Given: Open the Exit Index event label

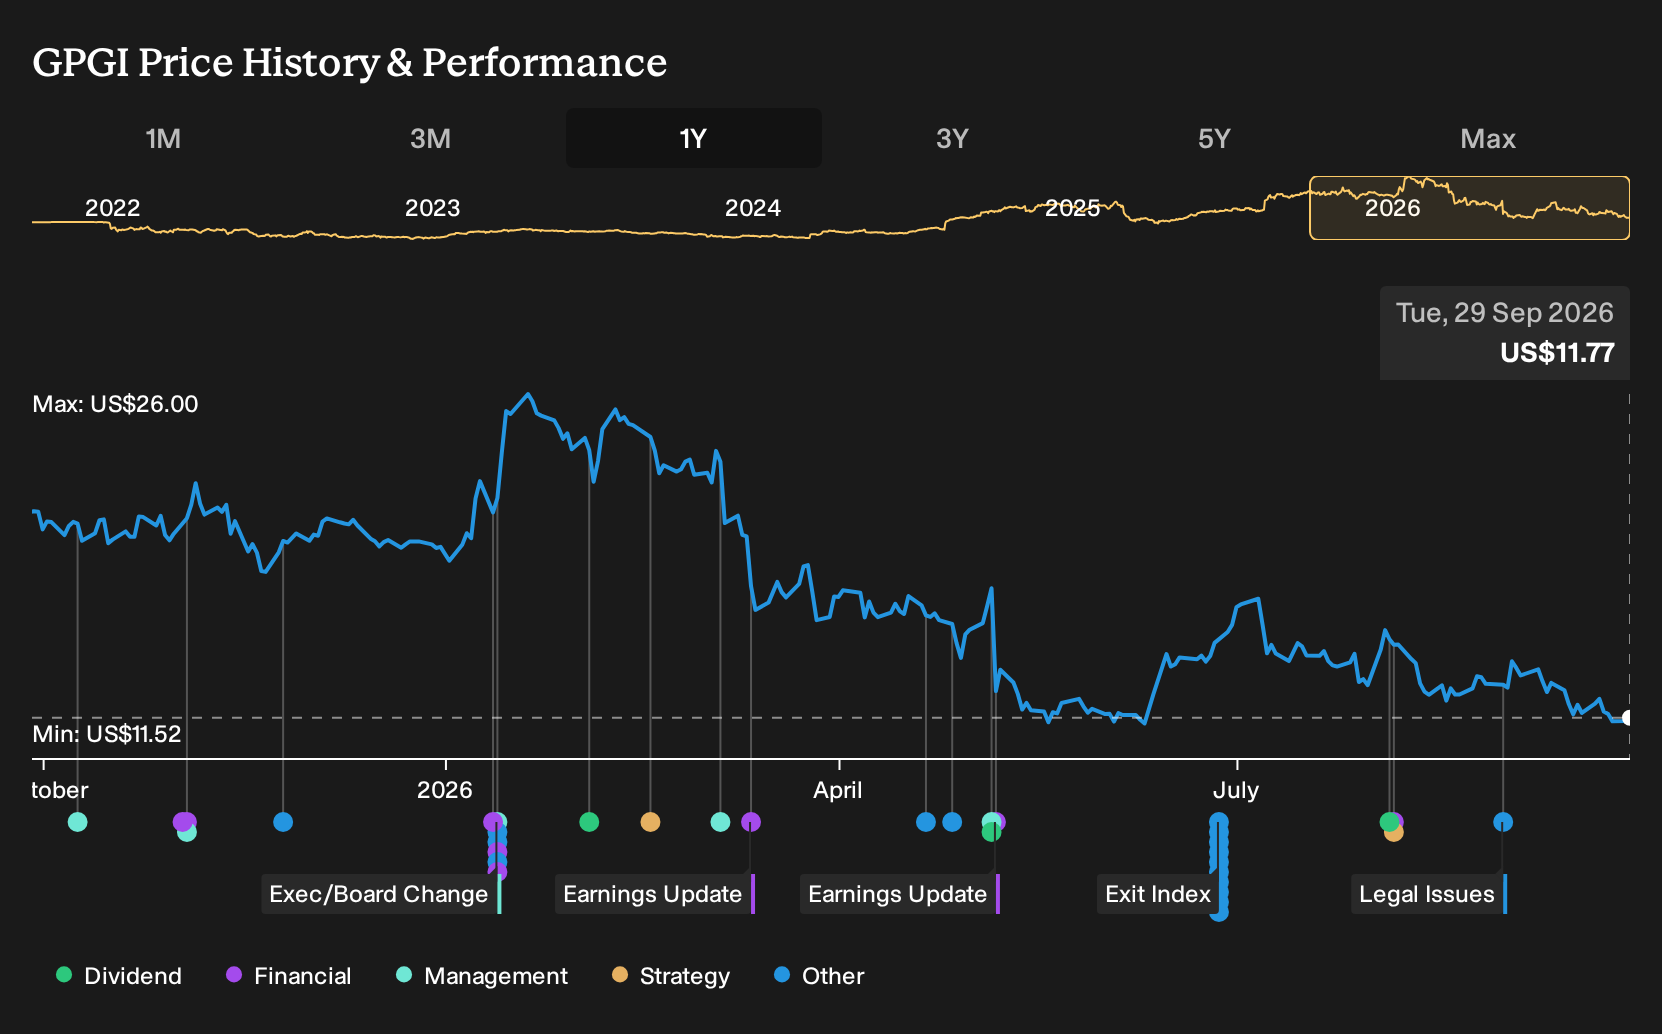Looking at the screenshot, I should tap(1158, 894).
